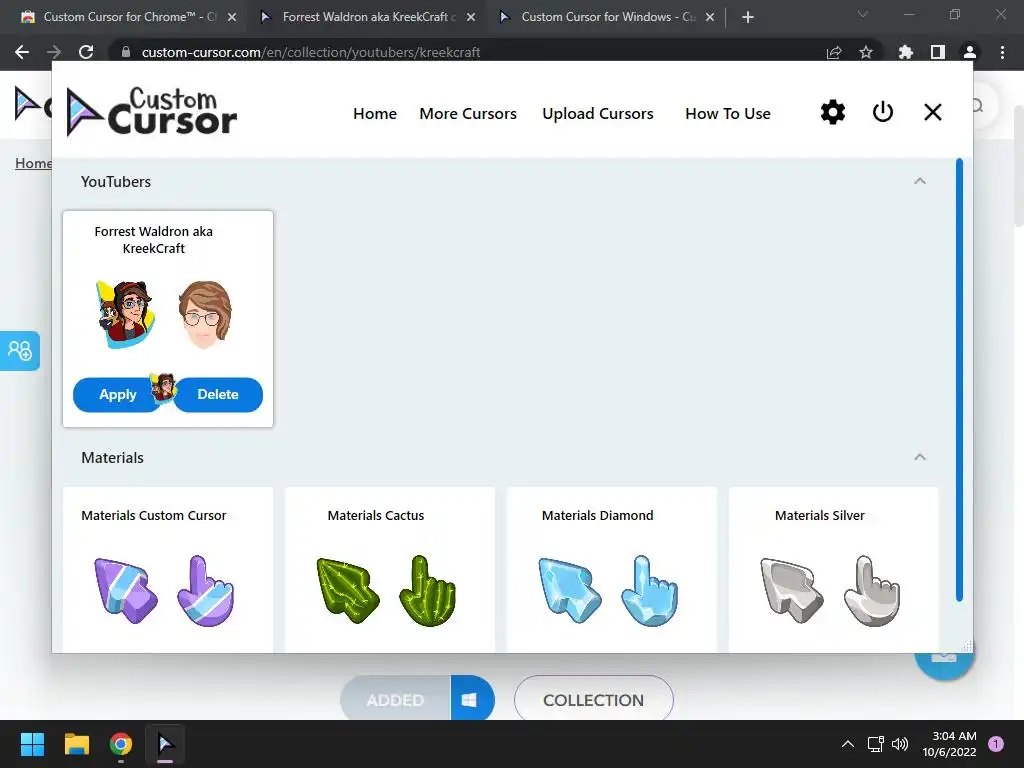The image size is (1024, 768).
Task: Switch to Forrest Waldron aka KreekCraft tab
Action: (x=366, y=17)
